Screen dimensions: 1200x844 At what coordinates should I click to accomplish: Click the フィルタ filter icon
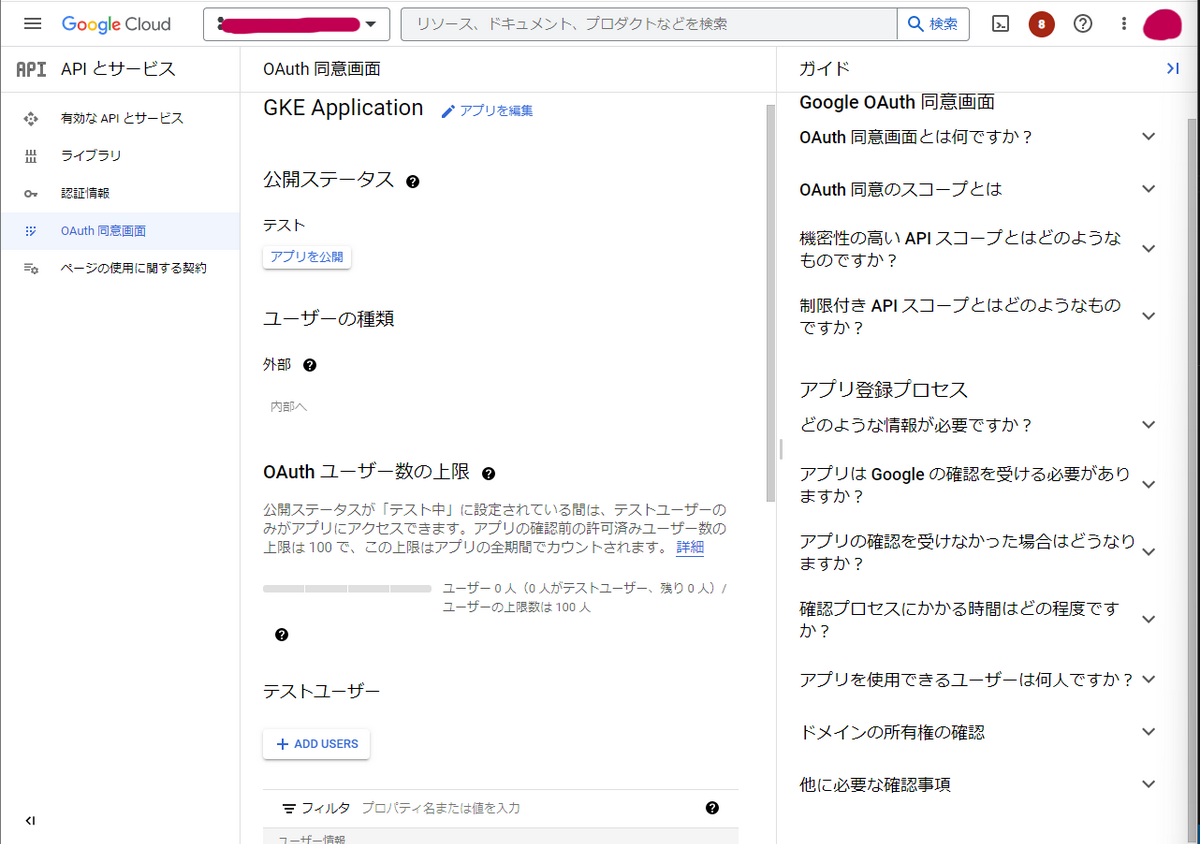pyautogui.click(x=290, y=808)
